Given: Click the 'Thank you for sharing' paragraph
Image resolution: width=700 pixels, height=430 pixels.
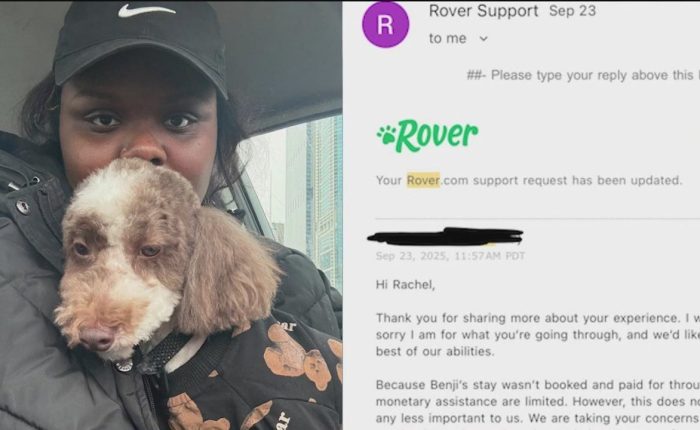Looking at the screenshot, I should point(538,334).
